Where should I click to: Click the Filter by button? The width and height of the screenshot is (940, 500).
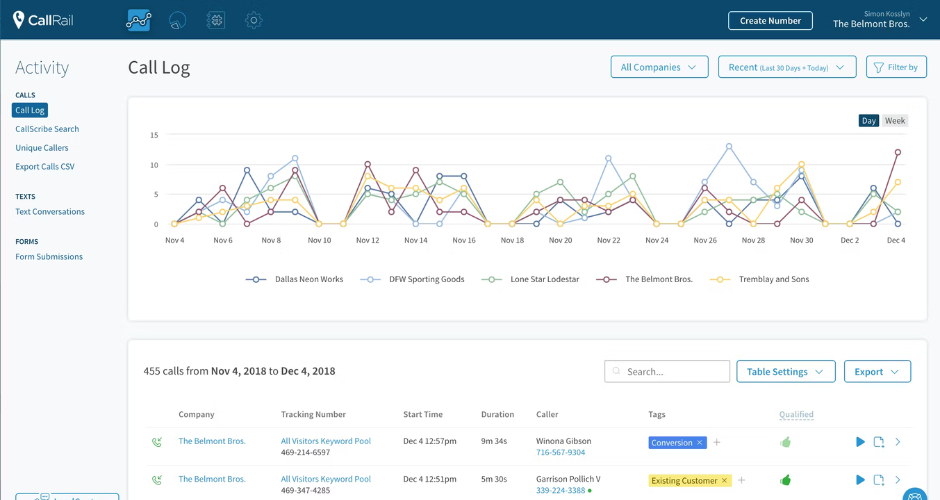pyautogui.click(x=896, y=67)
